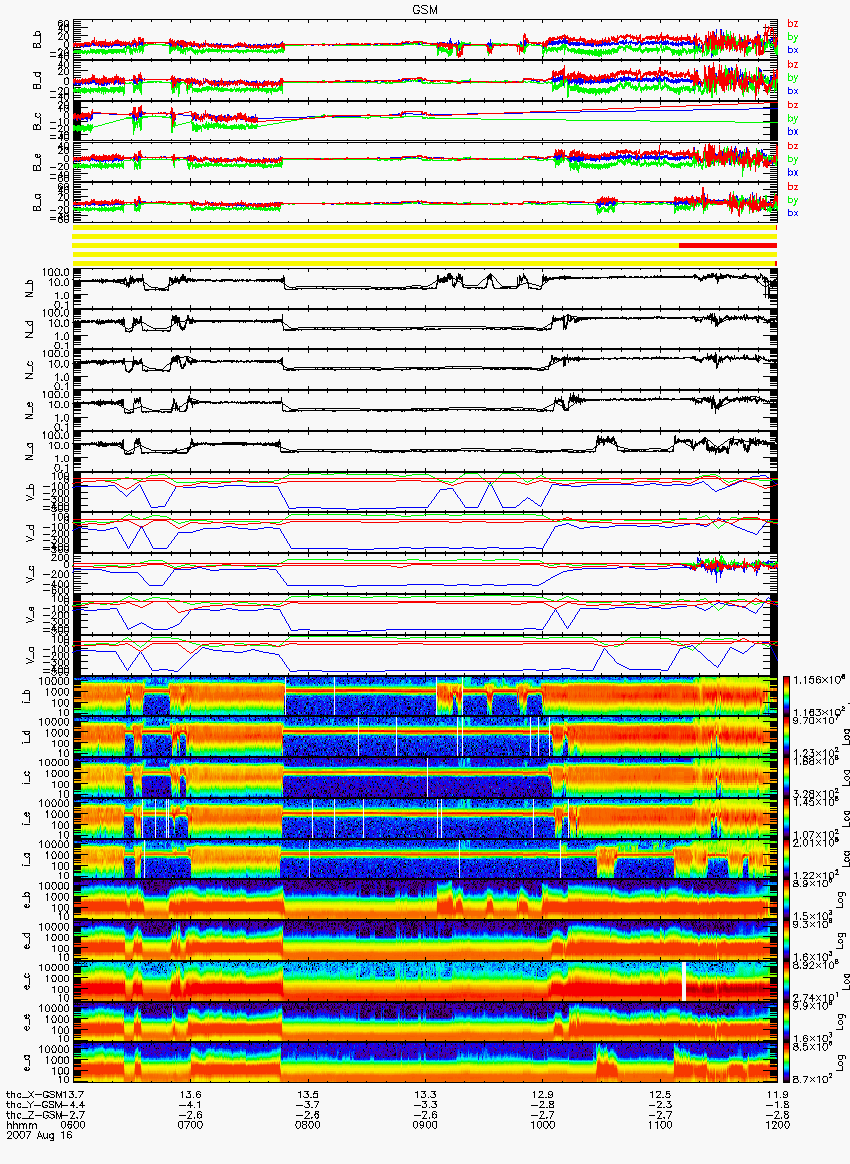Select the B_e magnetic field axis label

tap(37, 163)
